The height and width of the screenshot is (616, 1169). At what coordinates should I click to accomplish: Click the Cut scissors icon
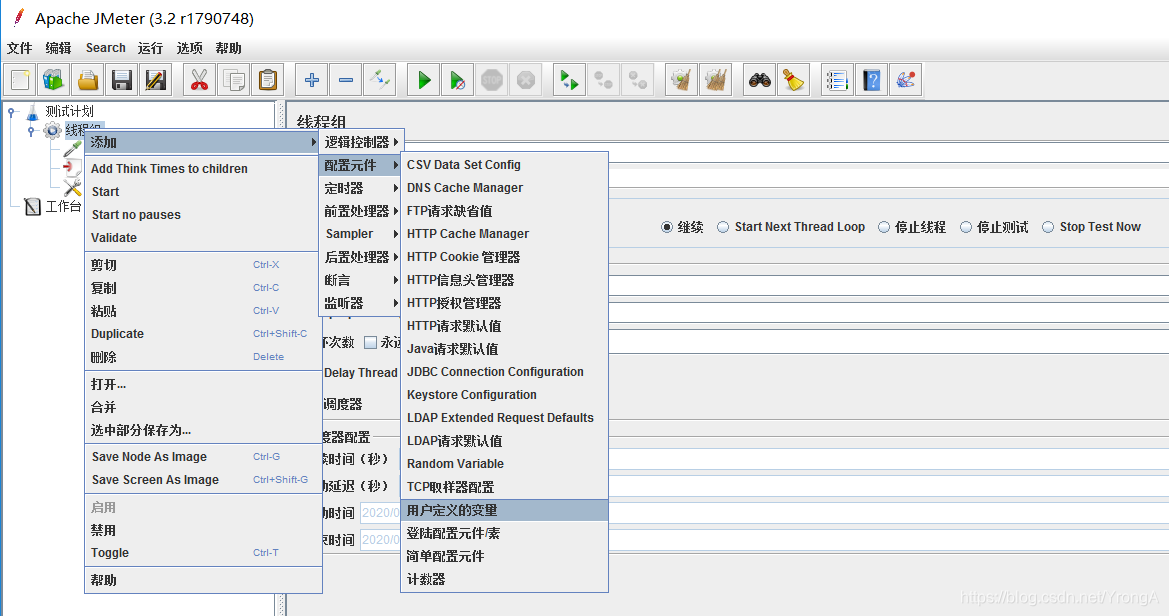(199, 80)
